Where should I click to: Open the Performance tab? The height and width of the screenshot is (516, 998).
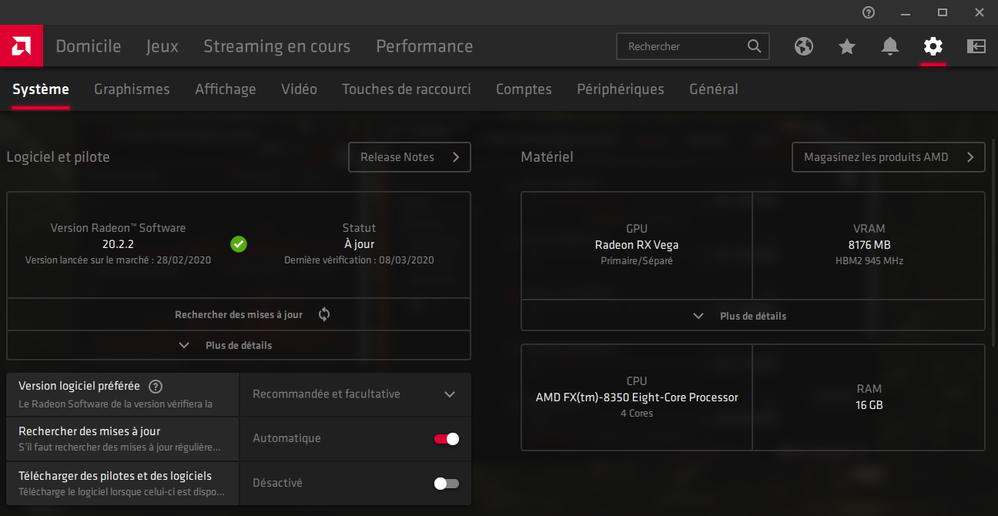pos(425,46)
